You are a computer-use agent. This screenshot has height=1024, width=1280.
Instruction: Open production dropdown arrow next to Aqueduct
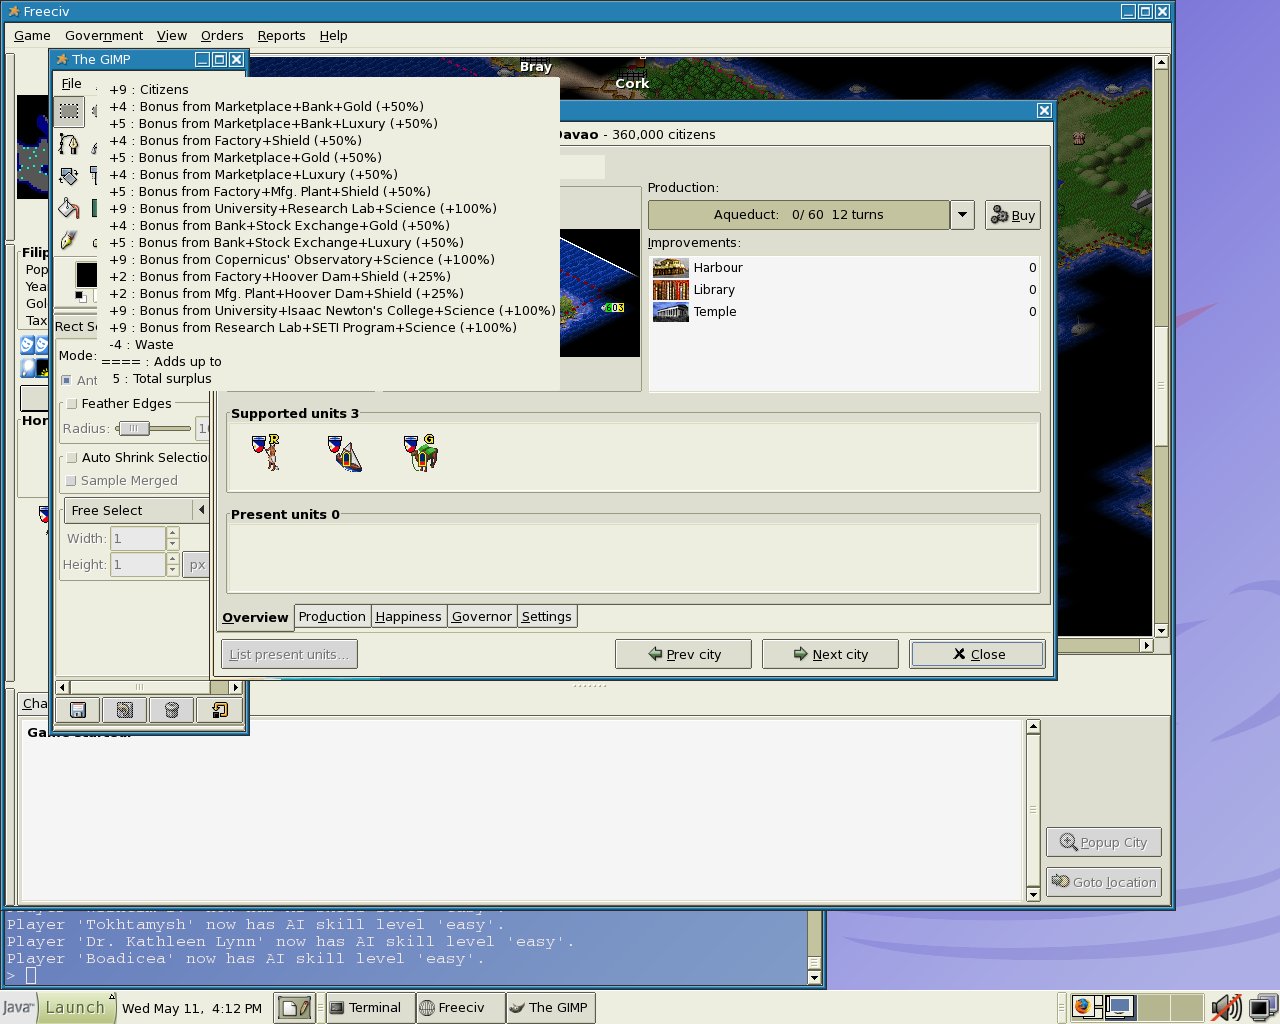tap(962, 215)
